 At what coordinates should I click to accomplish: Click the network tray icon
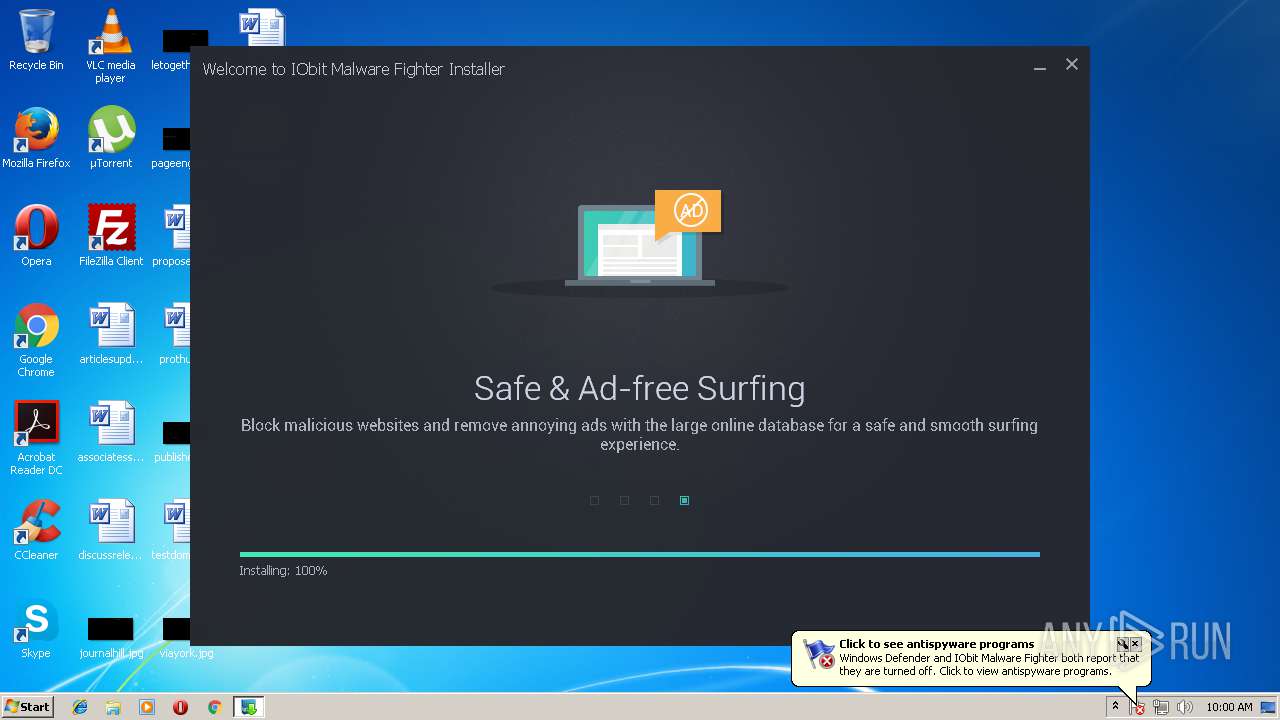[x=1161, y=707]
